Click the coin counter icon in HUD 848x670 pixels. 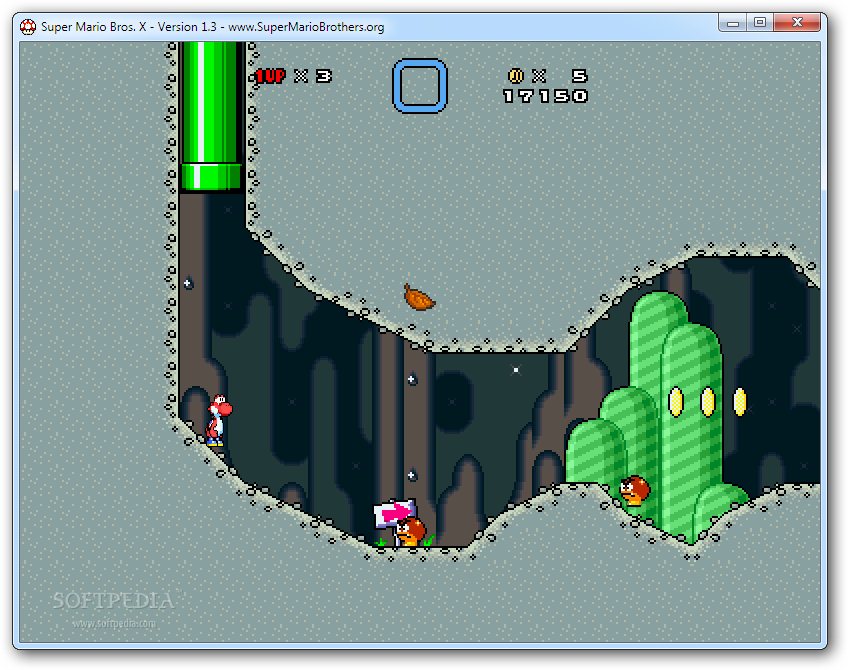[x=516, y=76]
